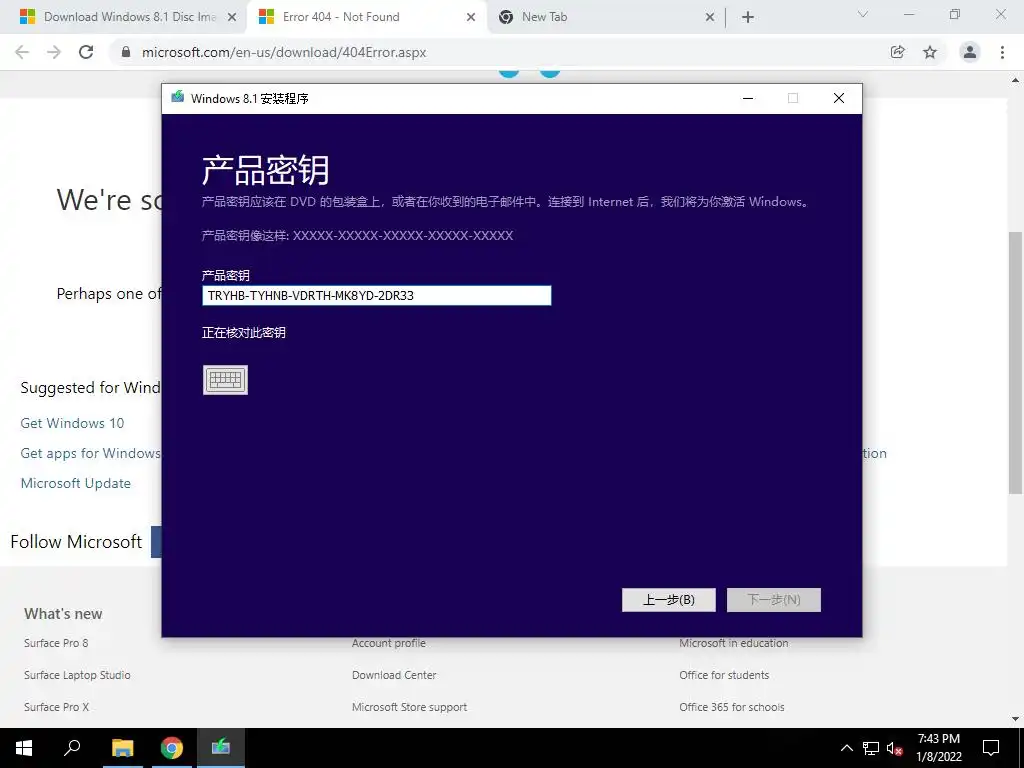Image resolution: width=1024 pixels, height=768 pixels.
Task: Show hidden tray icons
Action: [x=846, y=748]
